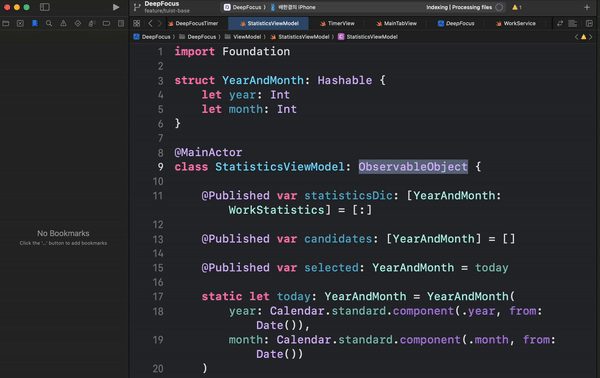The image size is (600, 378).
Task: Open the Project navigator folder icon
Action: tap(6, 23)
